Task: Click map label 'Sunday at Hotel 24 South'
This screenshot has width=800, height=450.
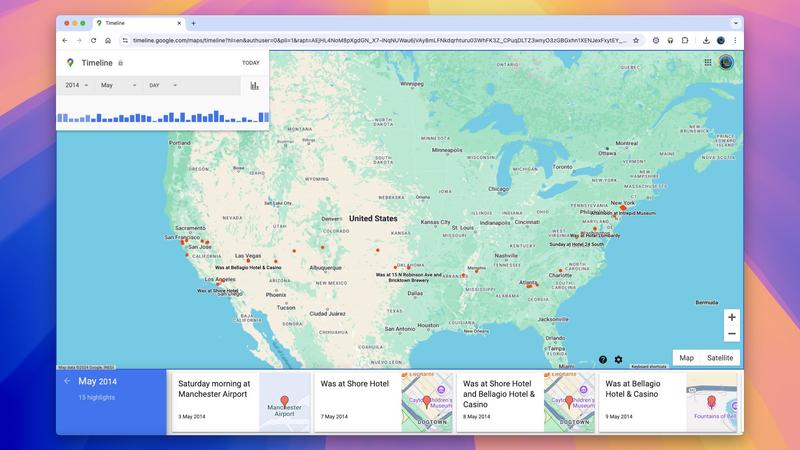Action: coord(577,244)
